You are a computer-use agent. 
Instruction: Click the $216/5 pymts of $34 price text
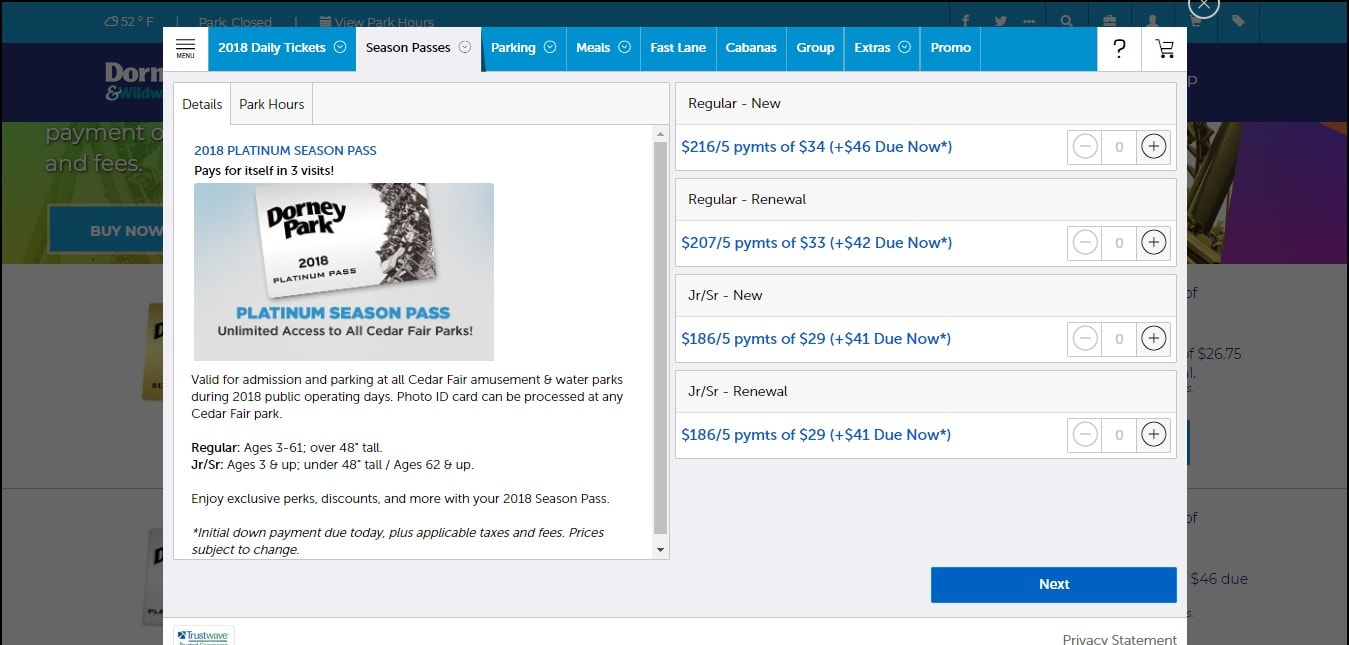[x=816, y=147]
